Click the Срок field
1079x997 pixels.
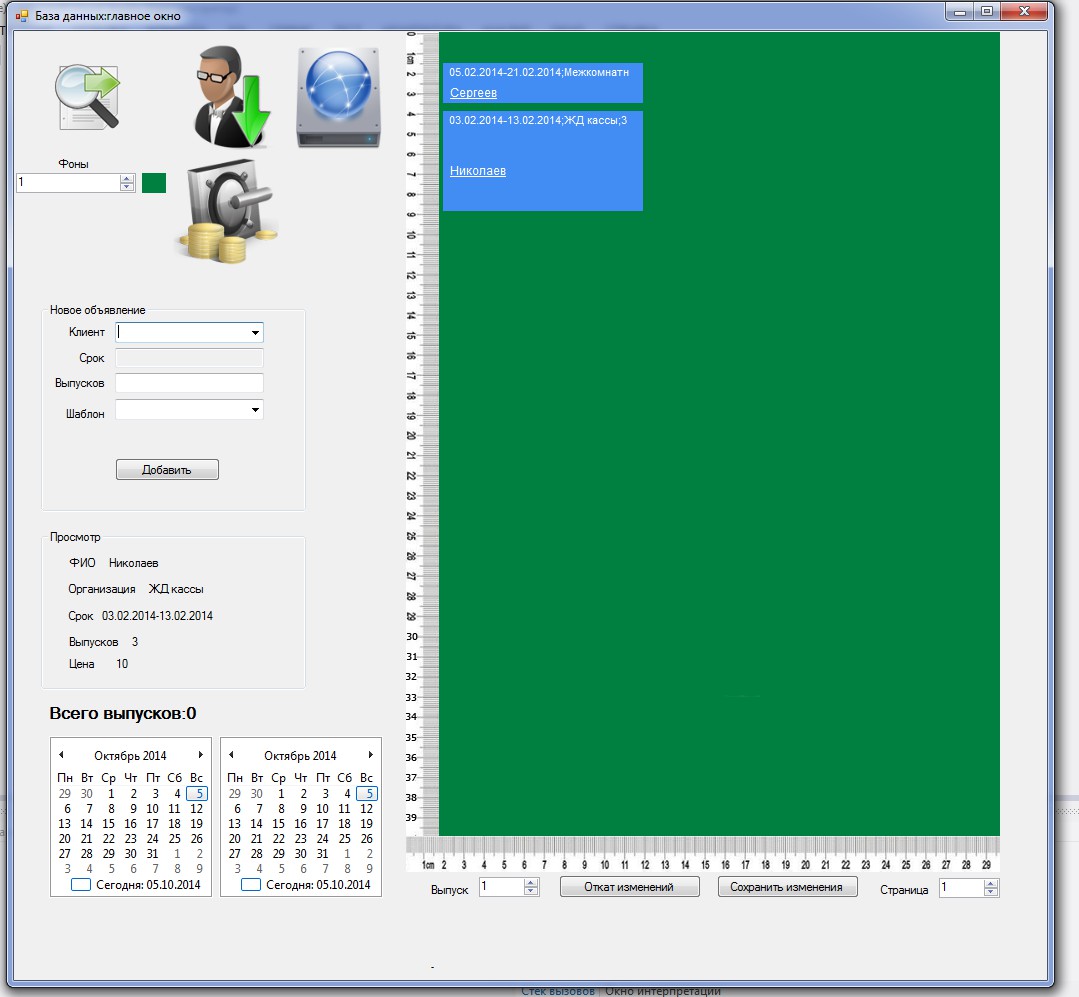coord(189,358)
